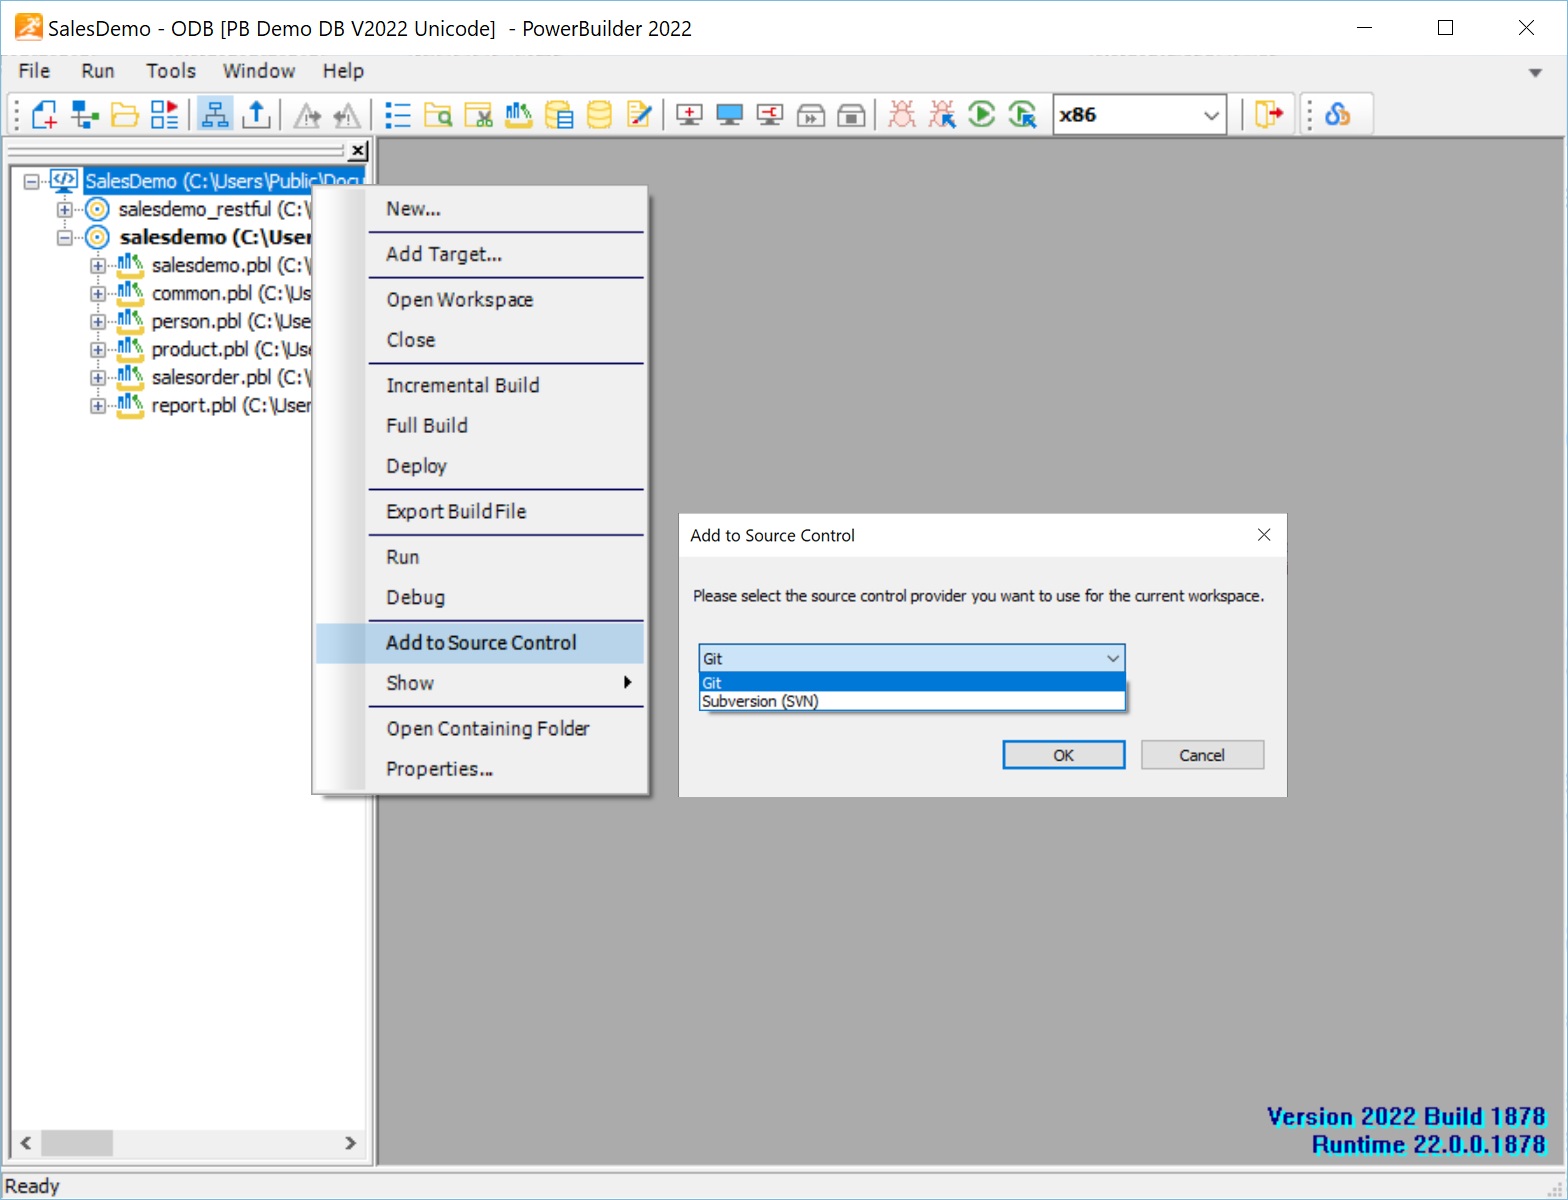The width and height of the screenshot is (1568, 1200).
Task: Click the Next Error toolbar icon
Action: click(306, 115)
